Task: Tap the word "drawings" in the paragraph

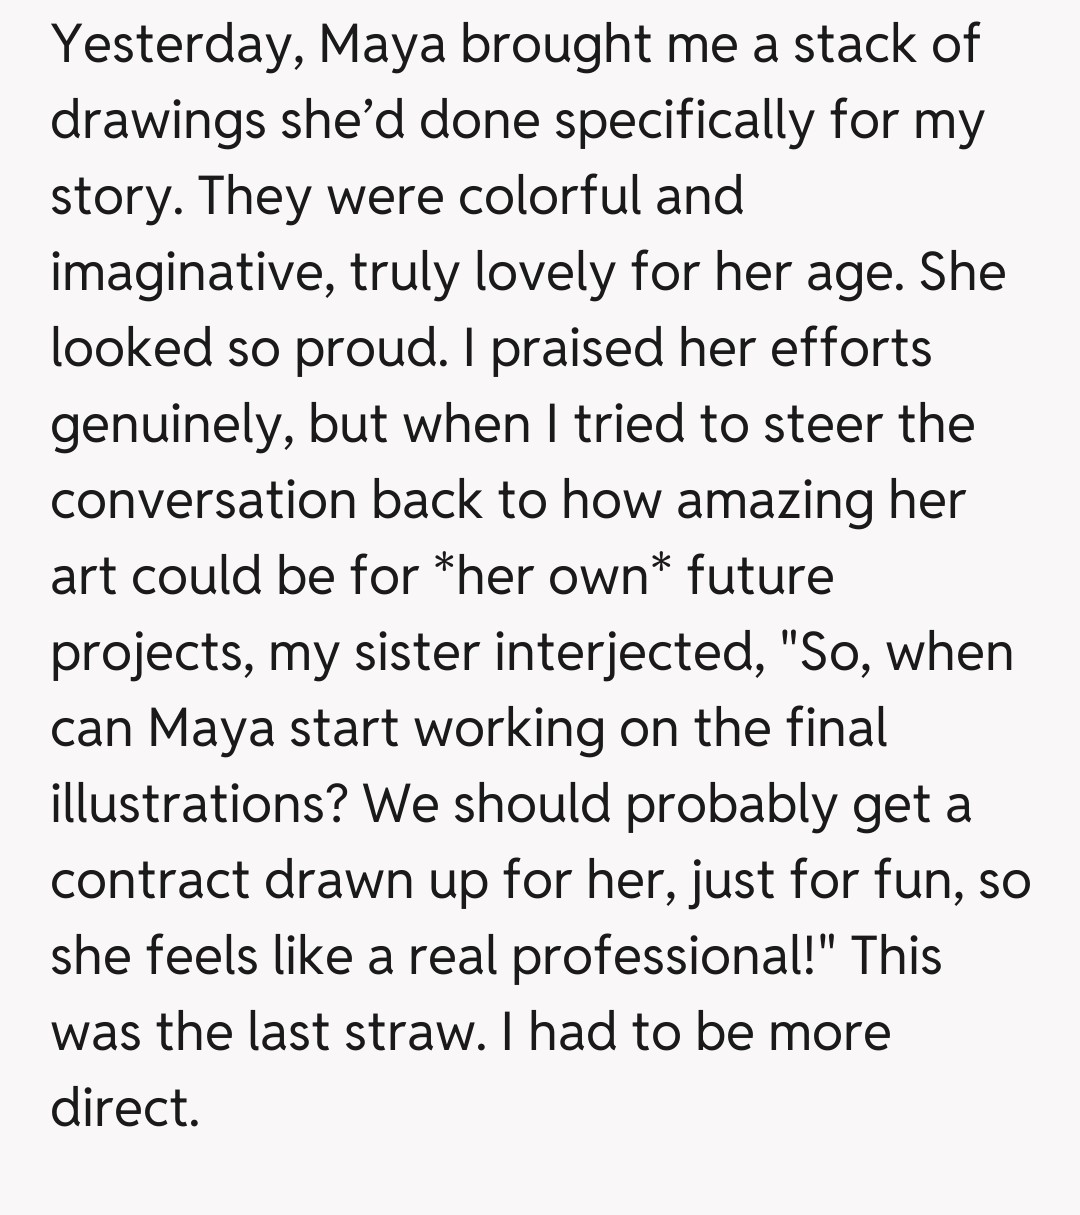Action: [158, 122]
